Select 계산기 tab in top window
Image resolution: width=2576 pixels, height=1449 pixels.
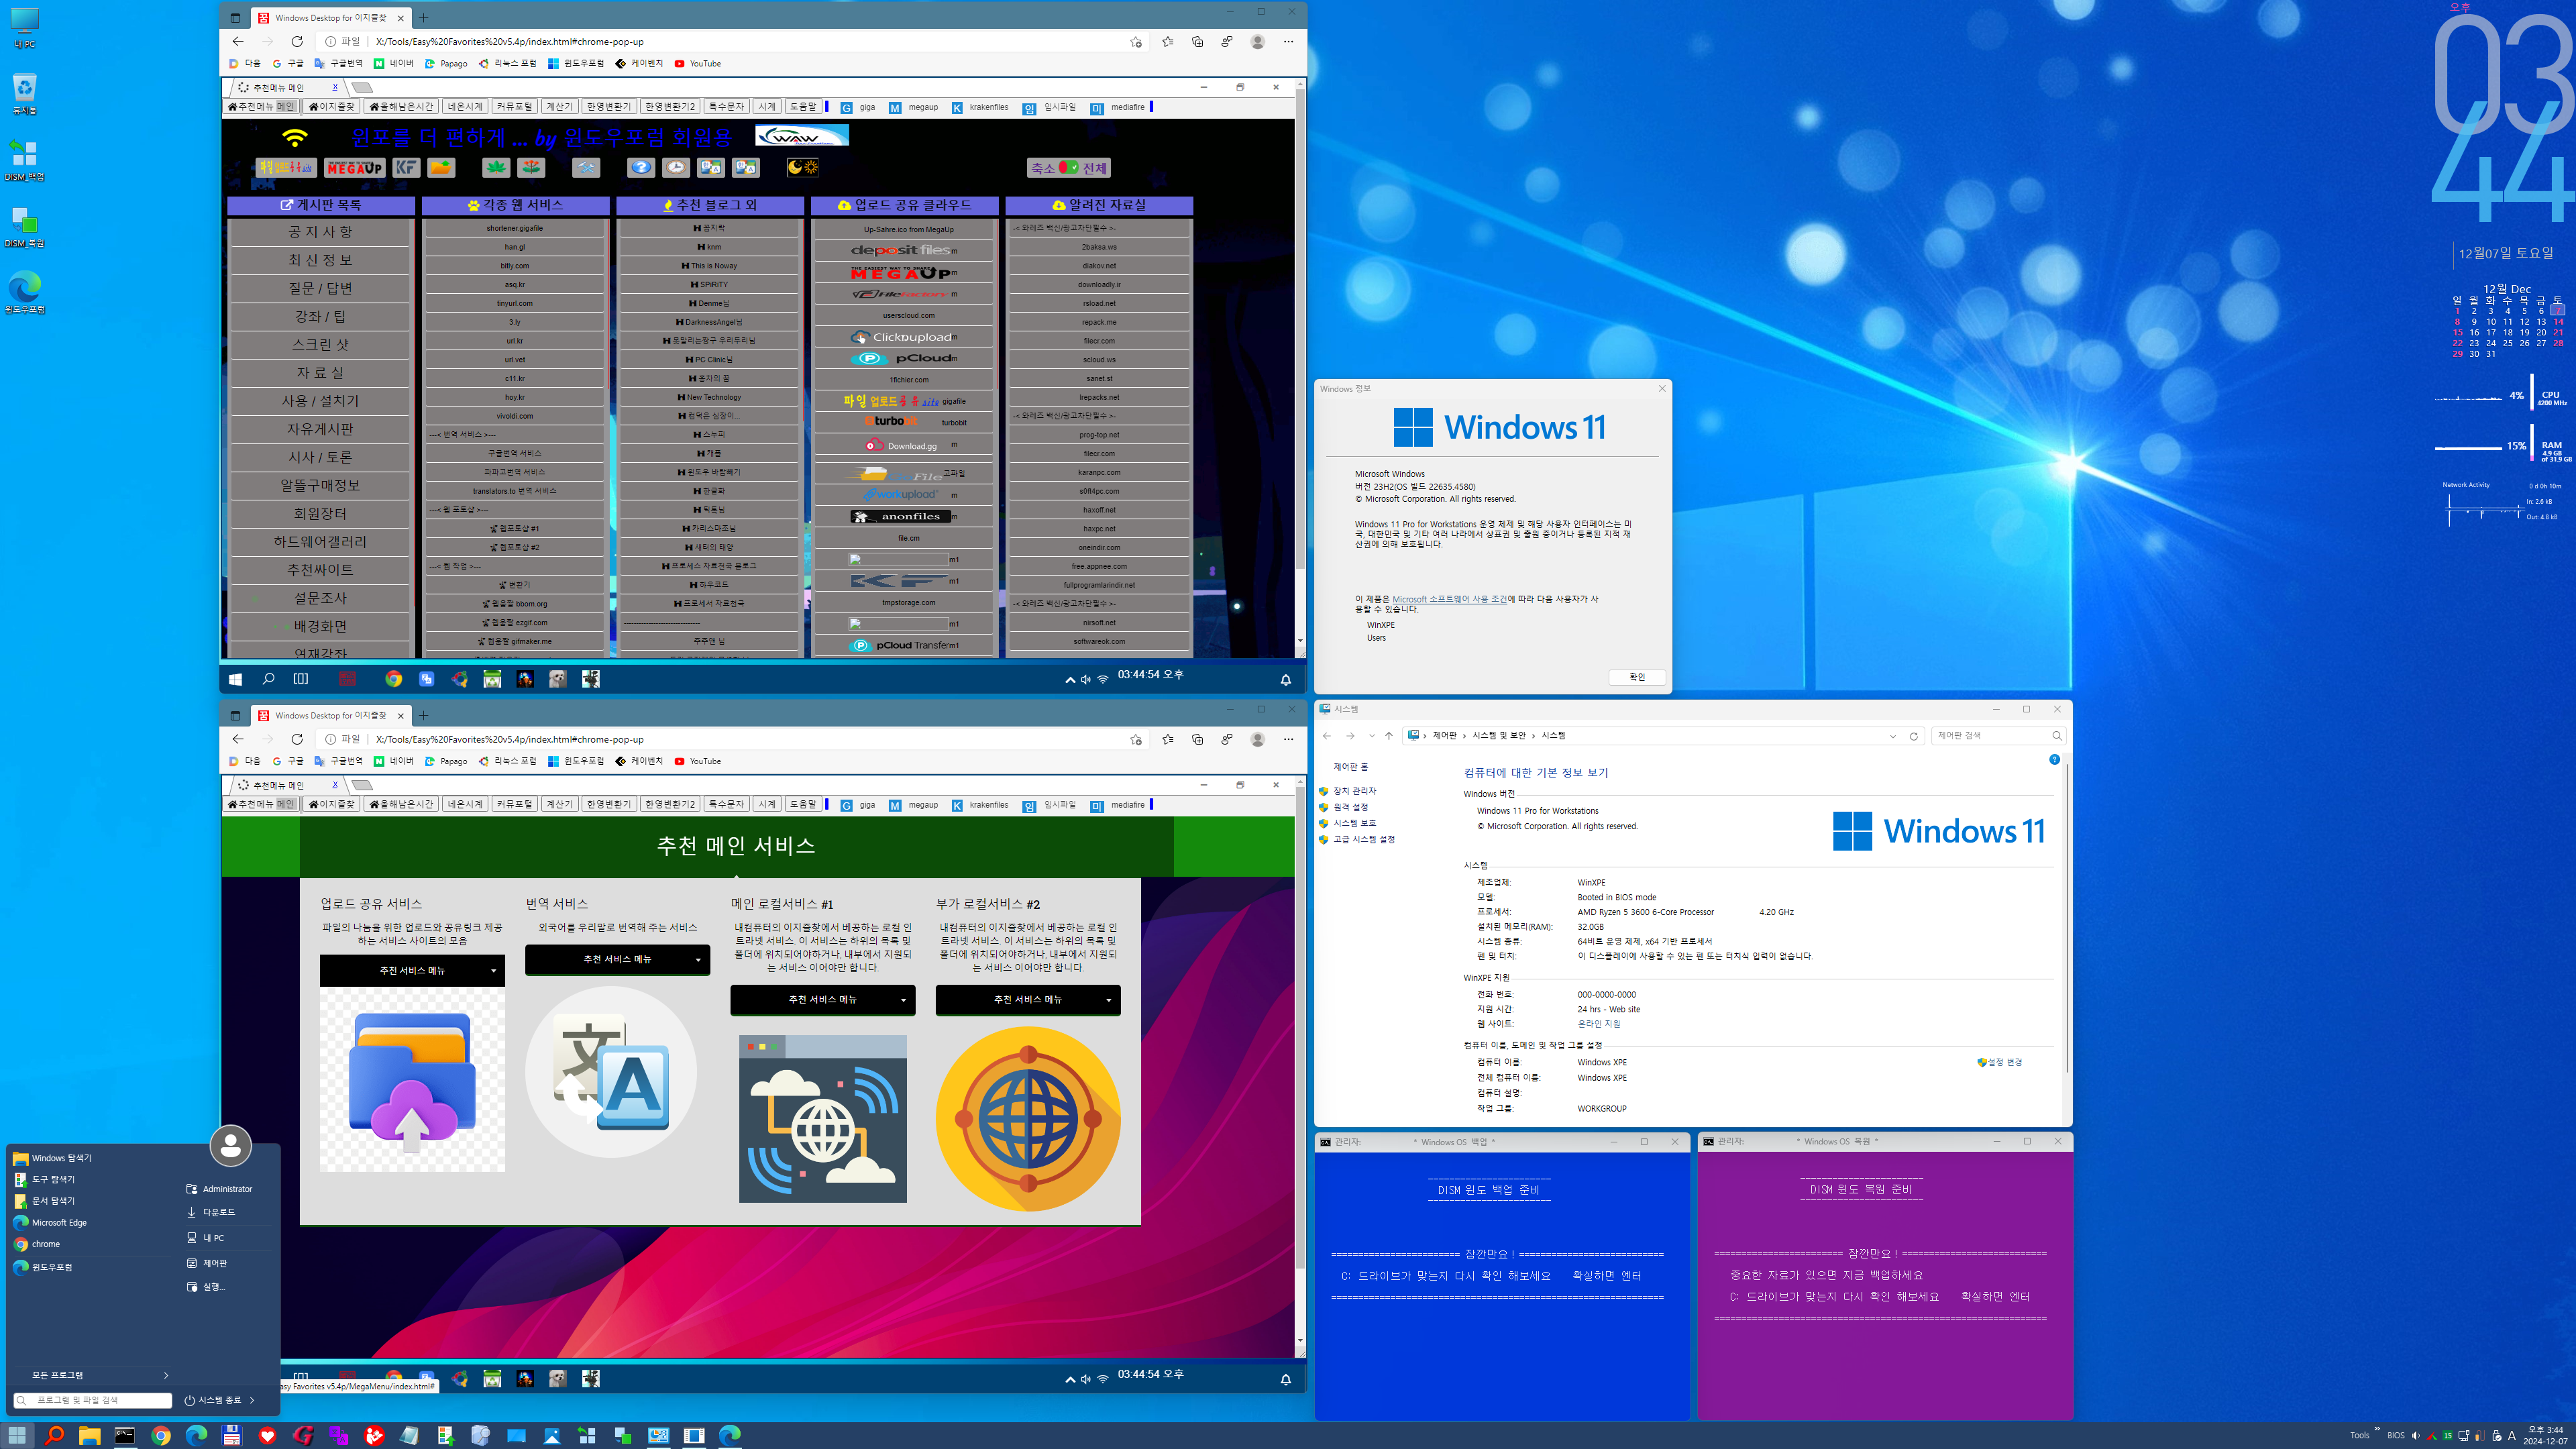tap(560, 106)
